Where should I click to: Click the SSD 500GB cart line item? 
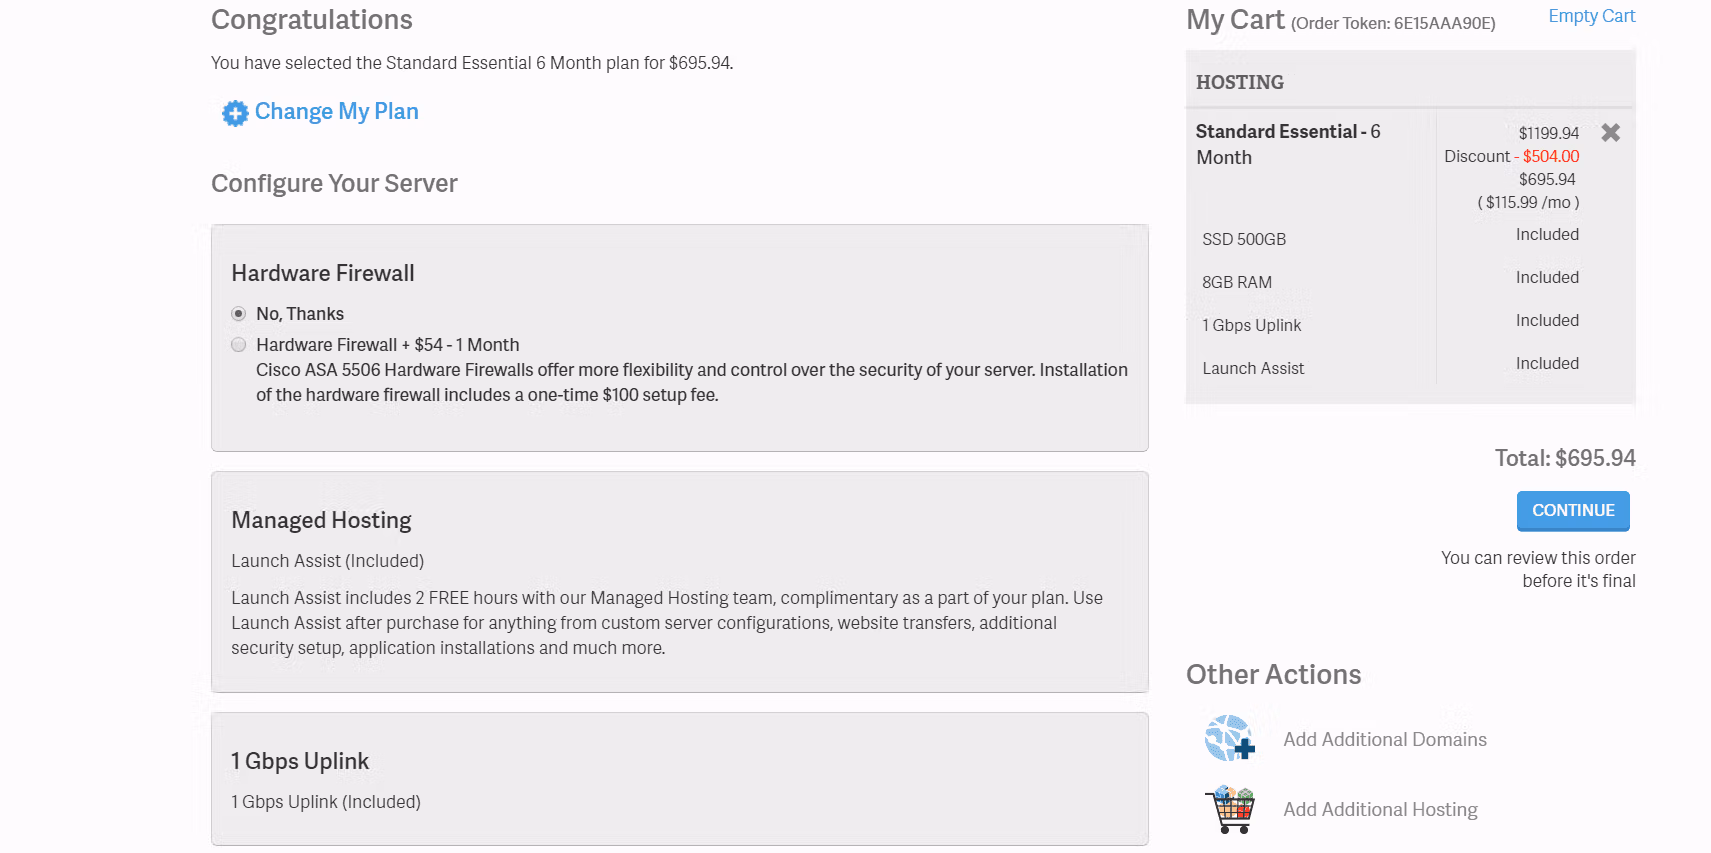tap(1244, 239)
